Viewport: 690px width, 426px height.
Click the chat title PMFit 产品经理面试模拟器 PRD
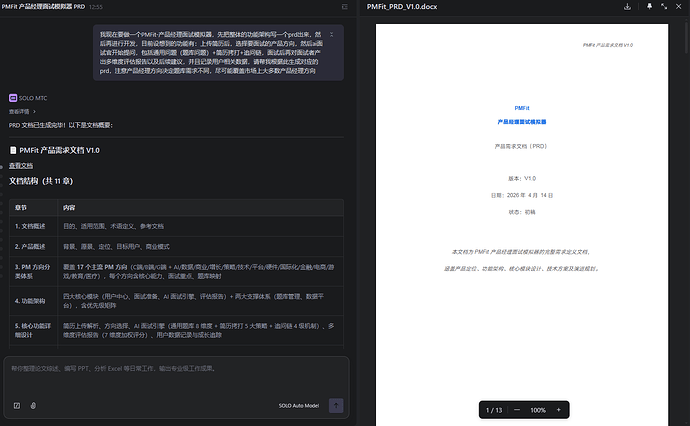point(43,7)
